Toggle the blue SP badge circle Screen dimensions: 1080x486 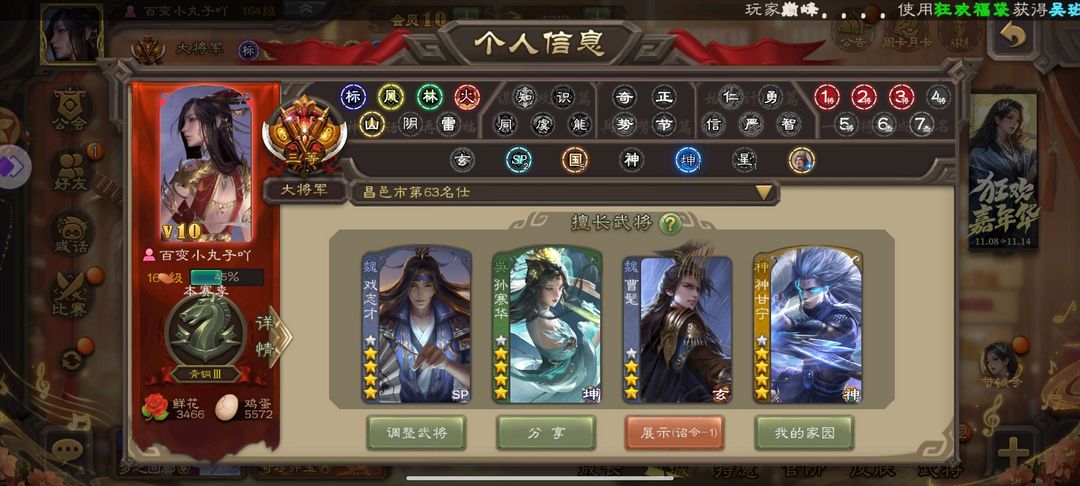(518, 160)
